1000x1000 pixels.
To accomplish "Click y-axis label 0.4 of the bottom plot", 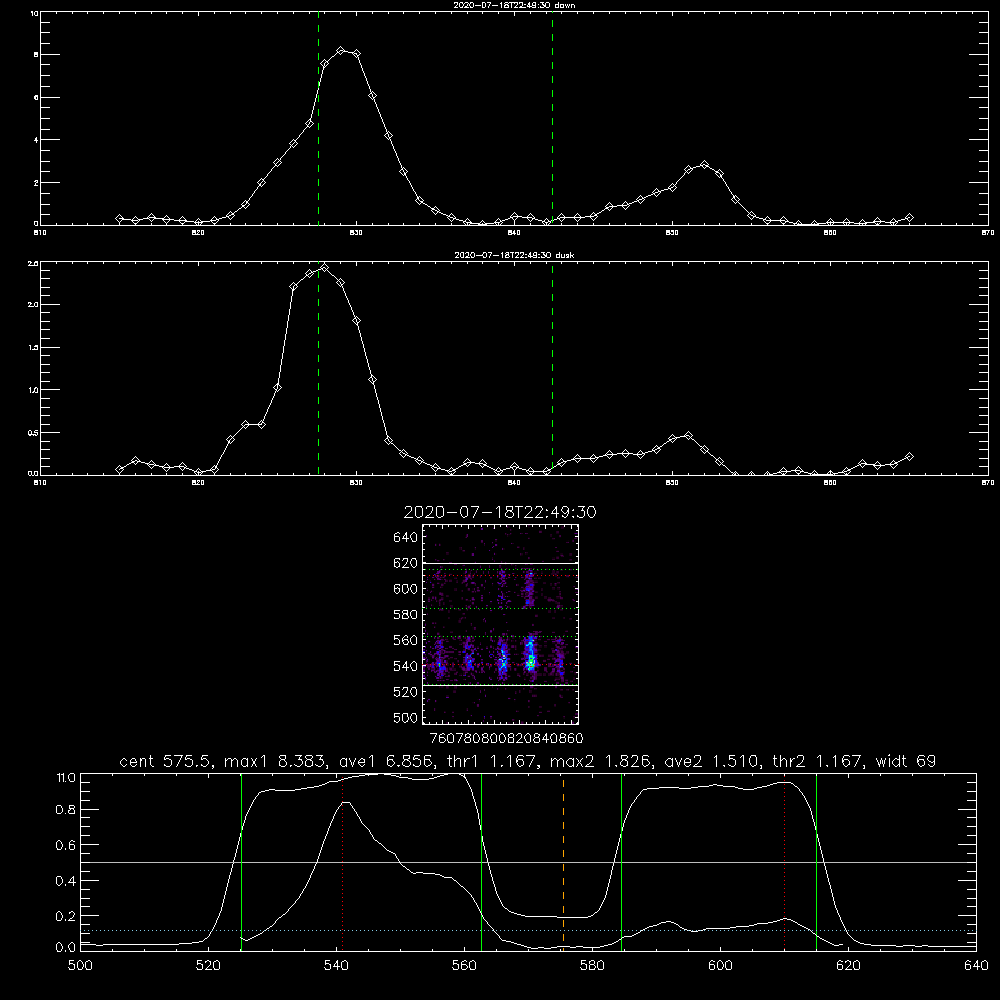I will click(66, 881).
